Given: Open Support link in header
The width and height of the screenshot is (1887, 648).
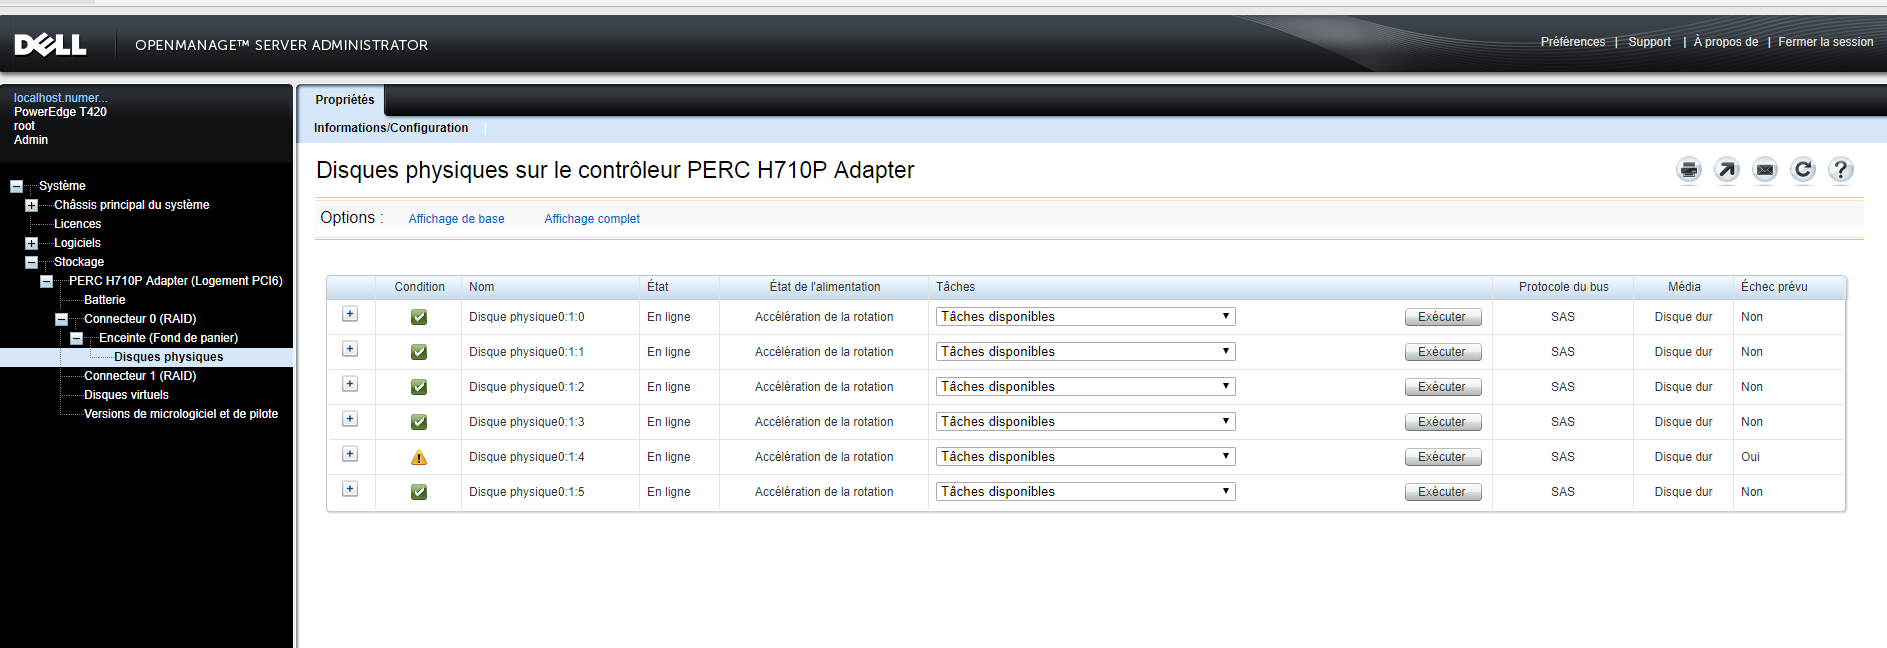Looking at the screenshot, I should 1649,42.
